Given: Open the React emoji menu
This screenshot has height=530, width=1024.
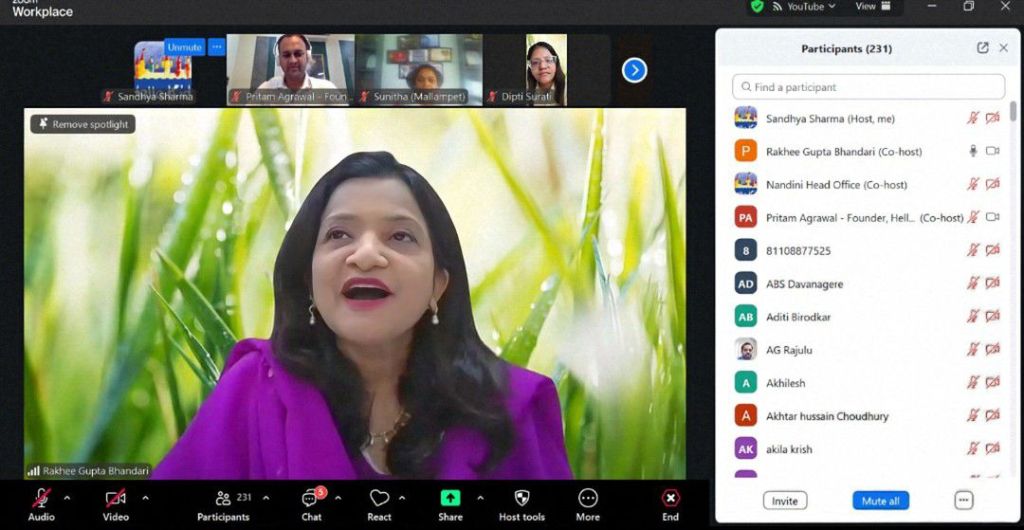Looking at the screenshot, I should coord(379,499).
